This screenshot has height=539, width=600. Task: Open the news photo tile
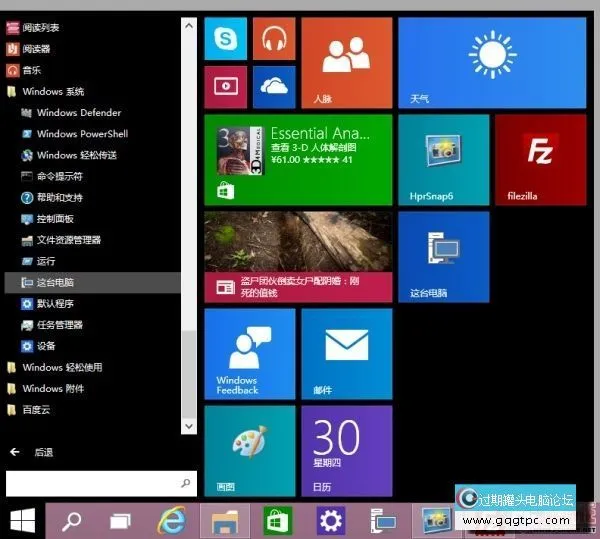pyautogui.click(x=298, y=257)
